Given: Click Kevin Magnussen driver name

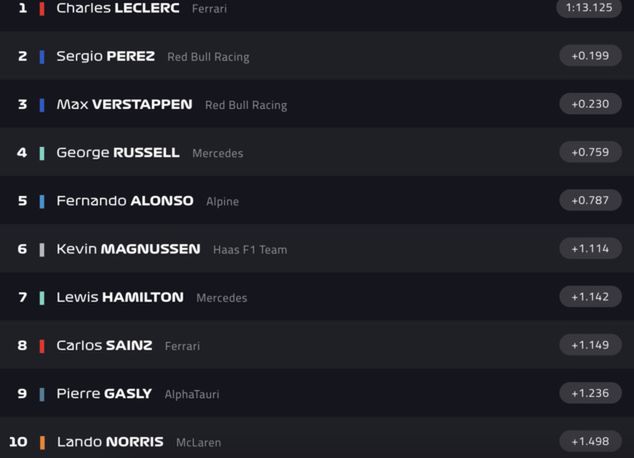Looking at the screenshot, I should click(128, 249).
